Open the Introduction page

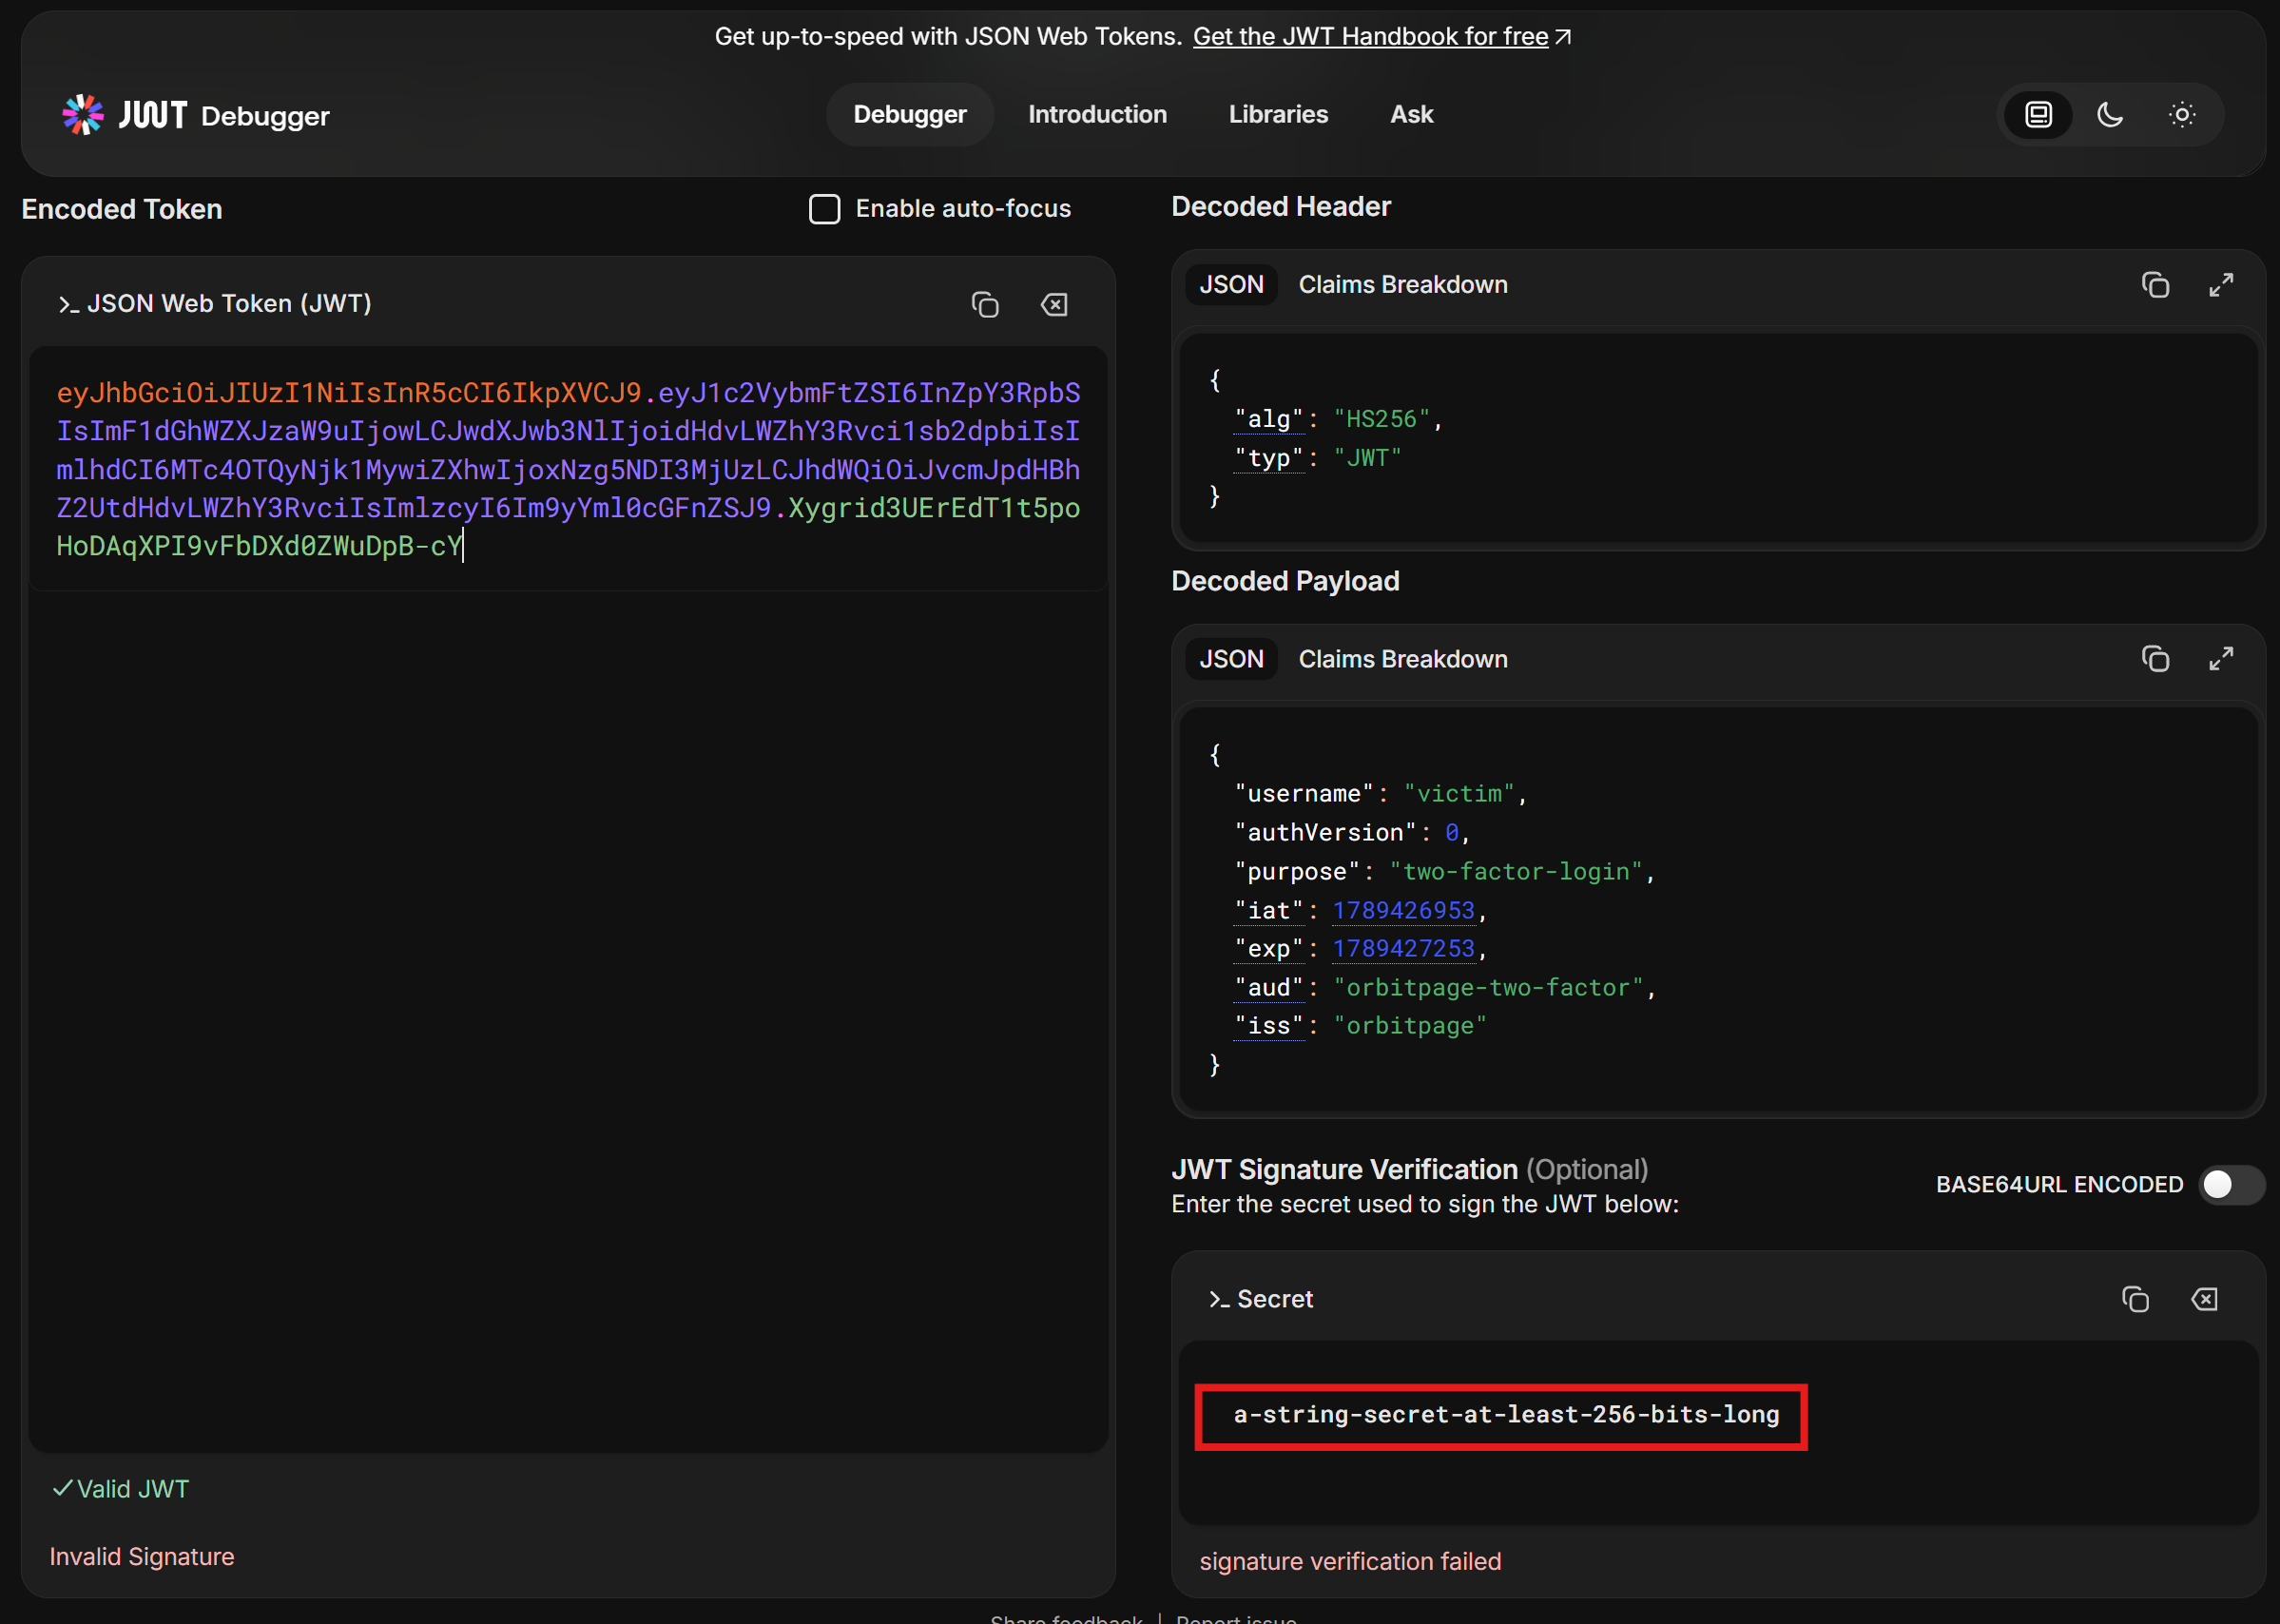pos(1097,114)
